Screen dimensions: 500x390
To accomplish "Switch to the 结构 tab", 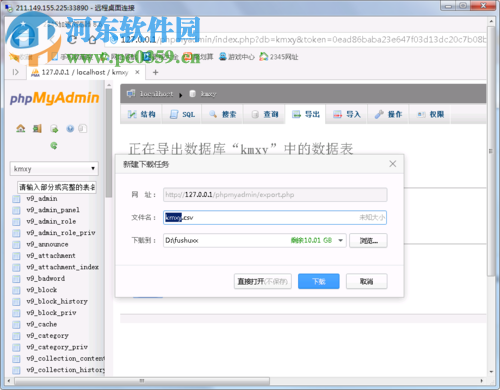I will point(141,114).
